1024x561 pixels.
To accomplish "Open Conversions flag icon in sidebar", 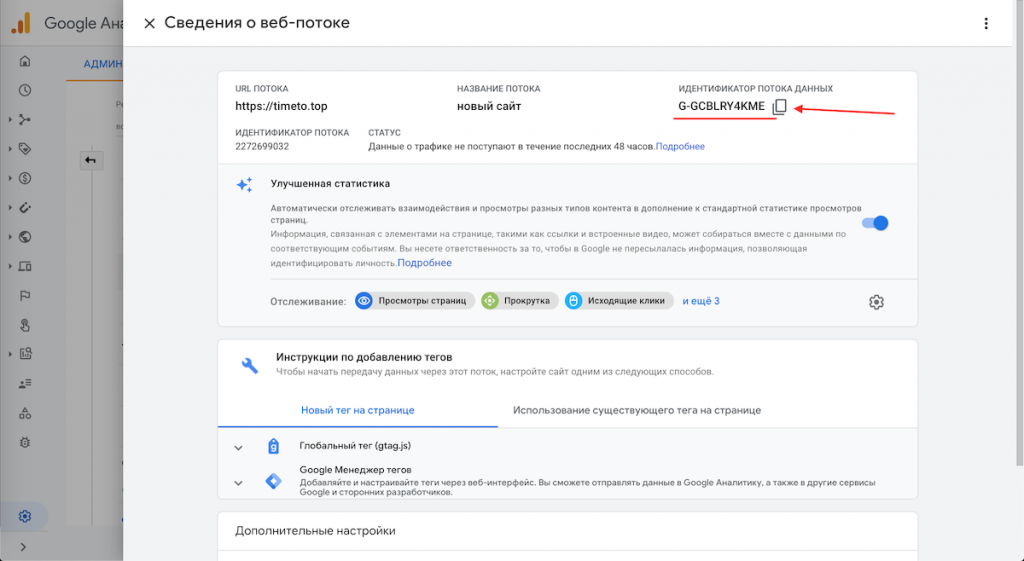I will tap(25, 296).
